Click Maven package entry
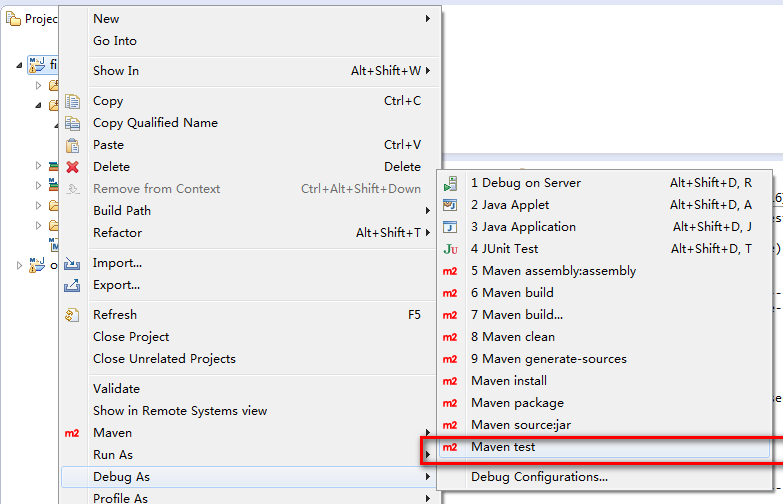The width and height of the screenshot is (783, 504). coord(517,403)
